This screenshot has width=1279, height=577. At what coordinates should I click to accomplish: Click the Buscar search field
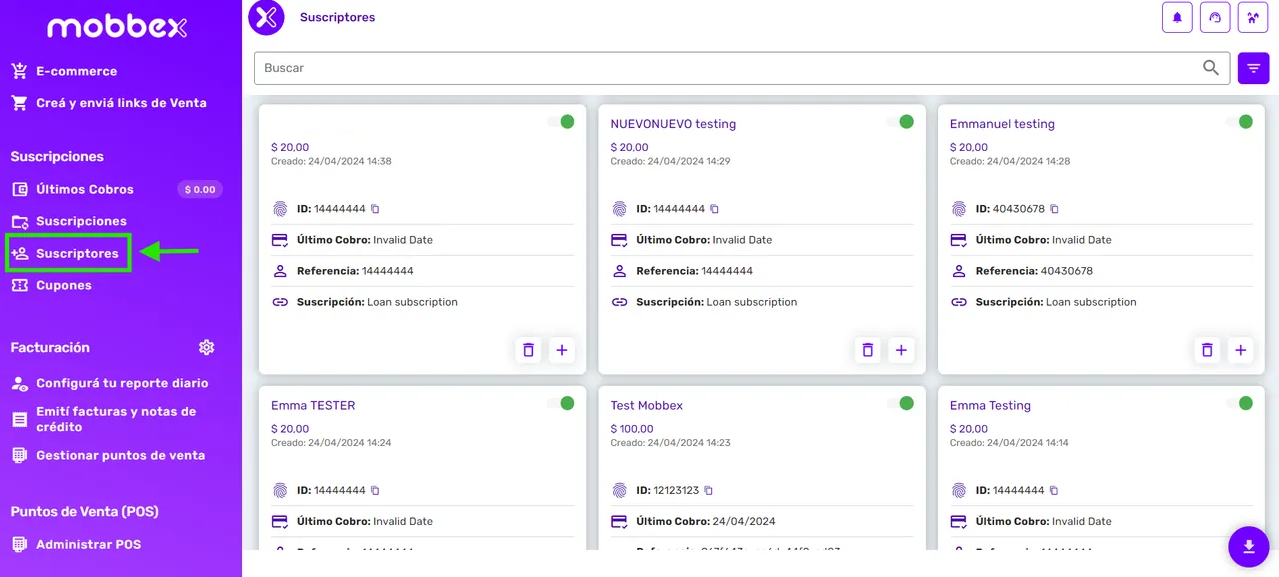tap(700, 67)
